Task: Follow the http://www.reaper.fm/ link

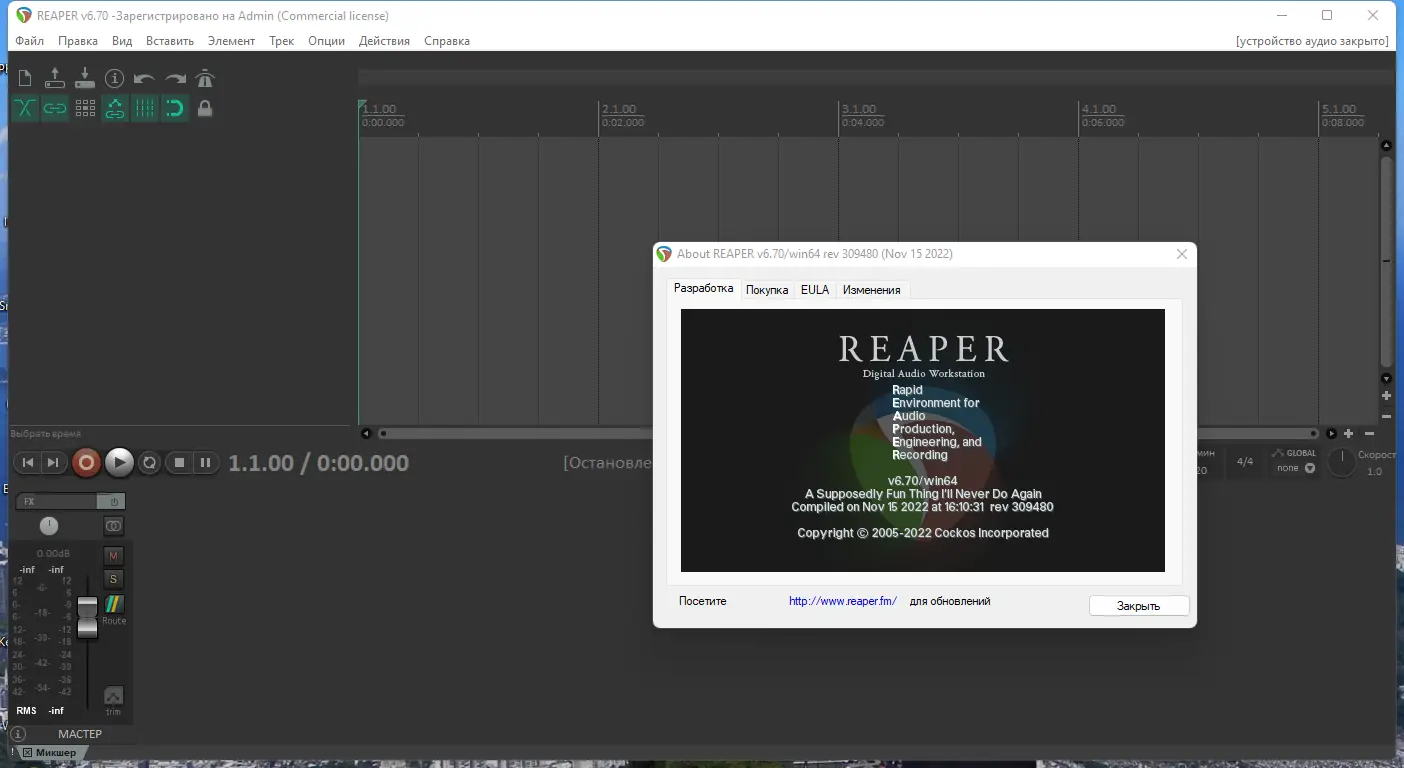Action: coord(843,600)
